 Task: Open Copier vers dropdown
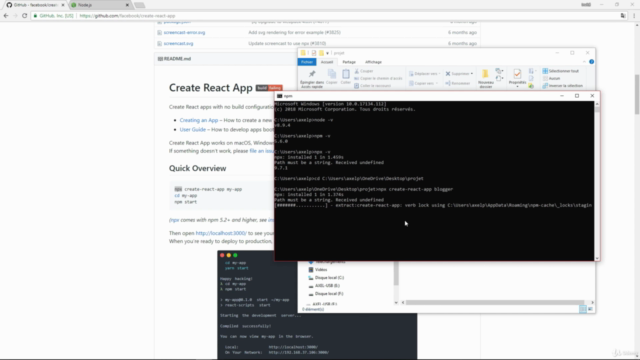(423, 83)
